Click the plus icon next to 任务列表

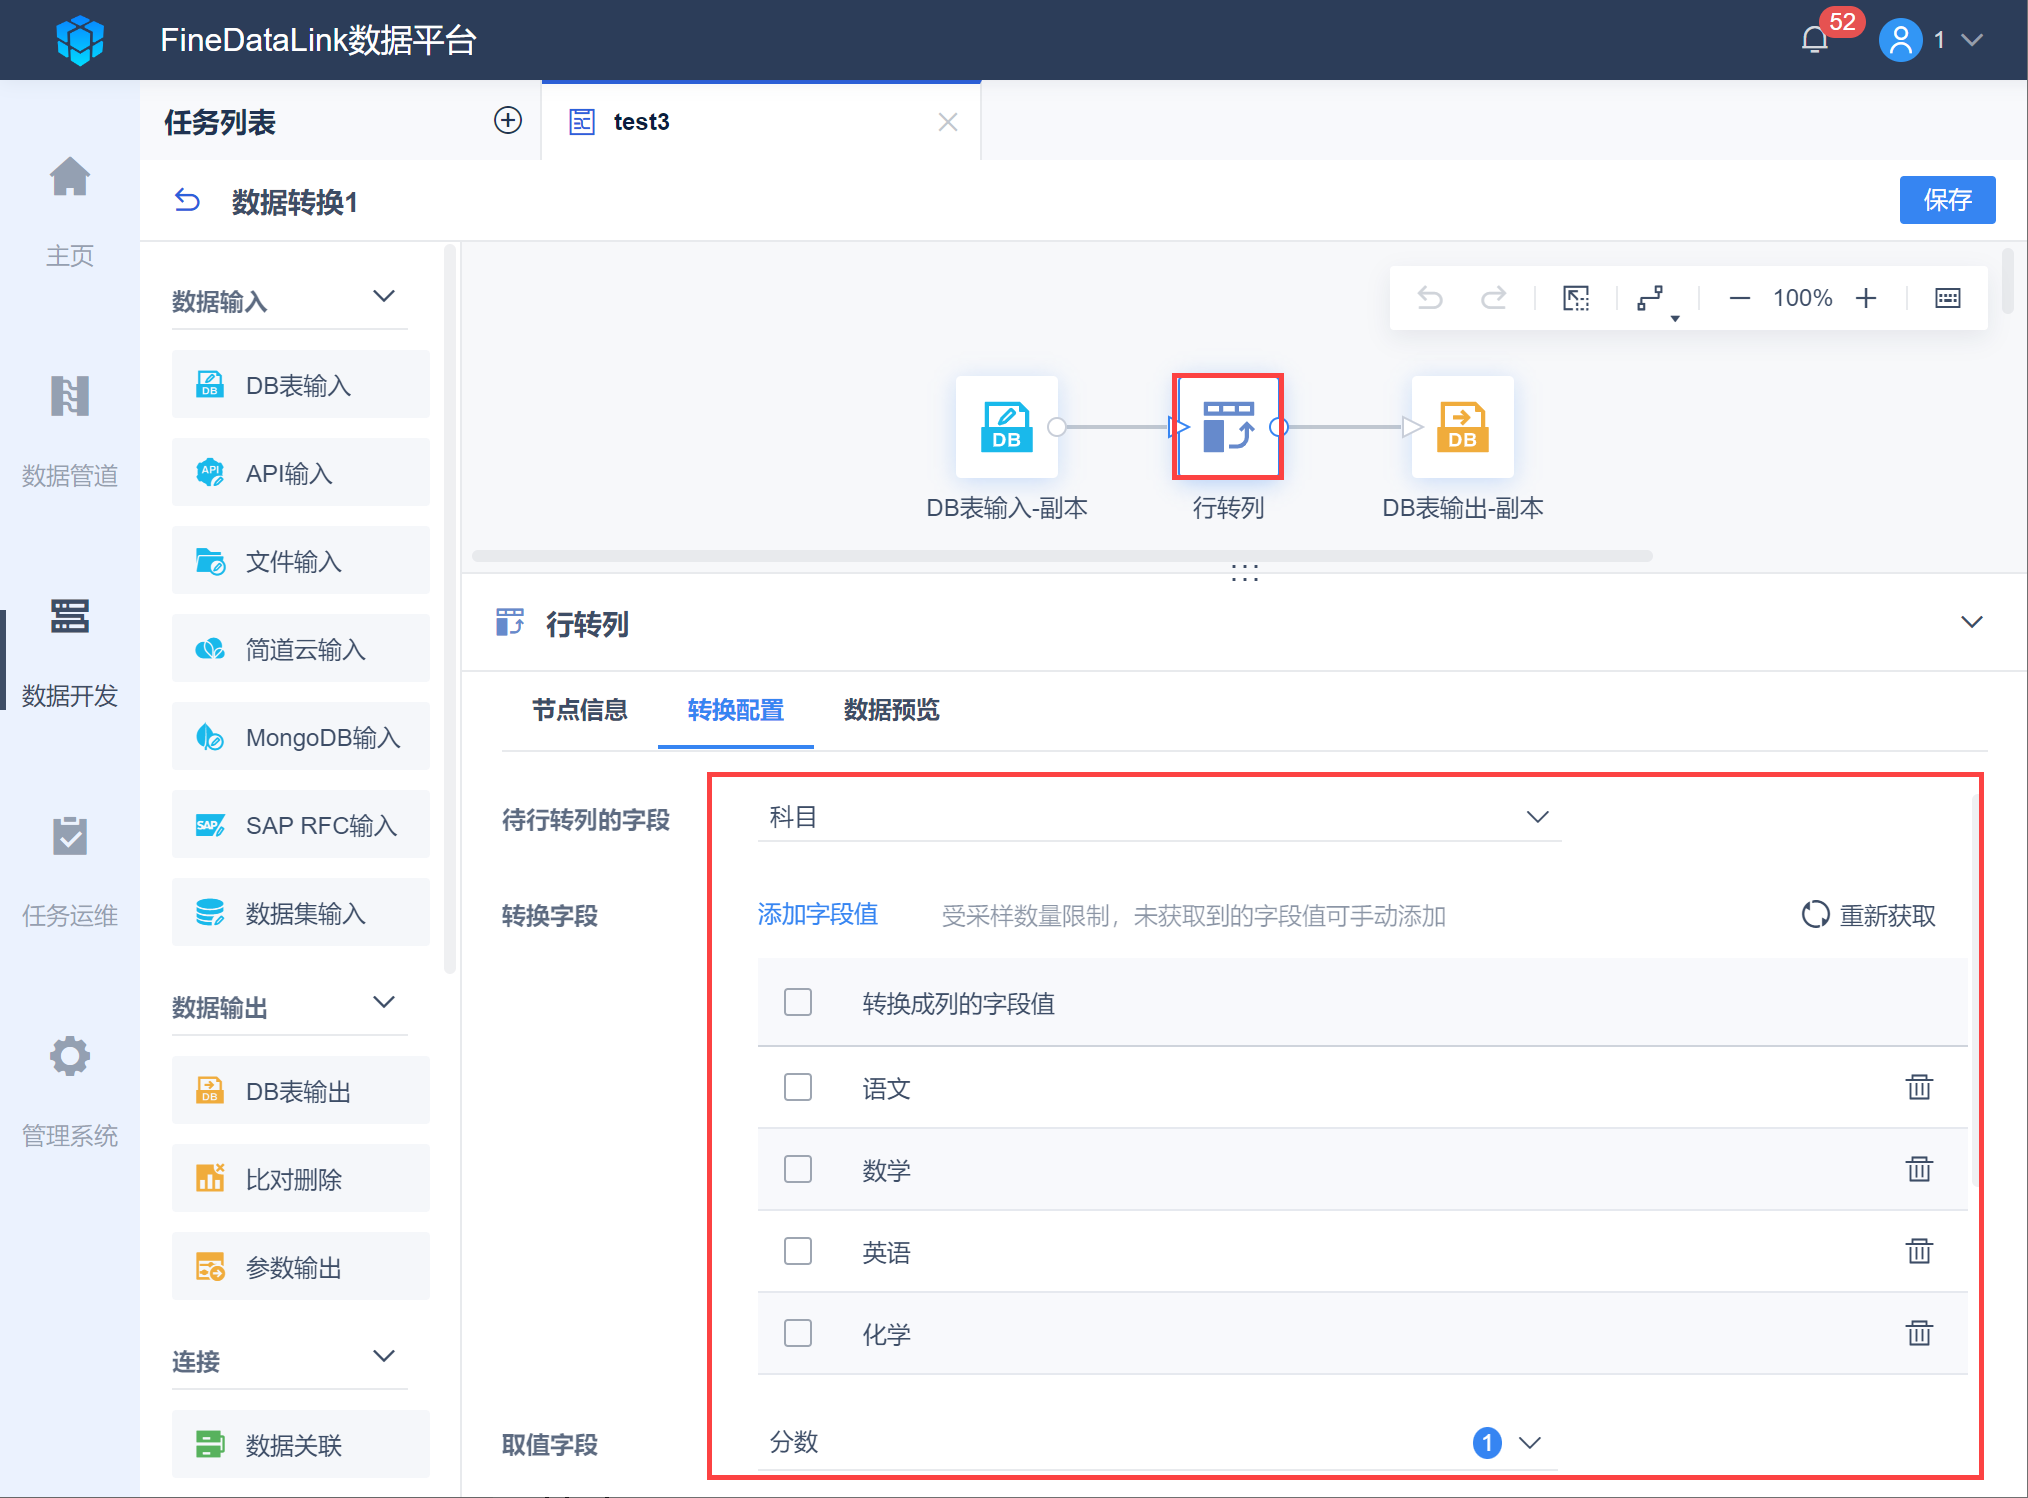508,121
